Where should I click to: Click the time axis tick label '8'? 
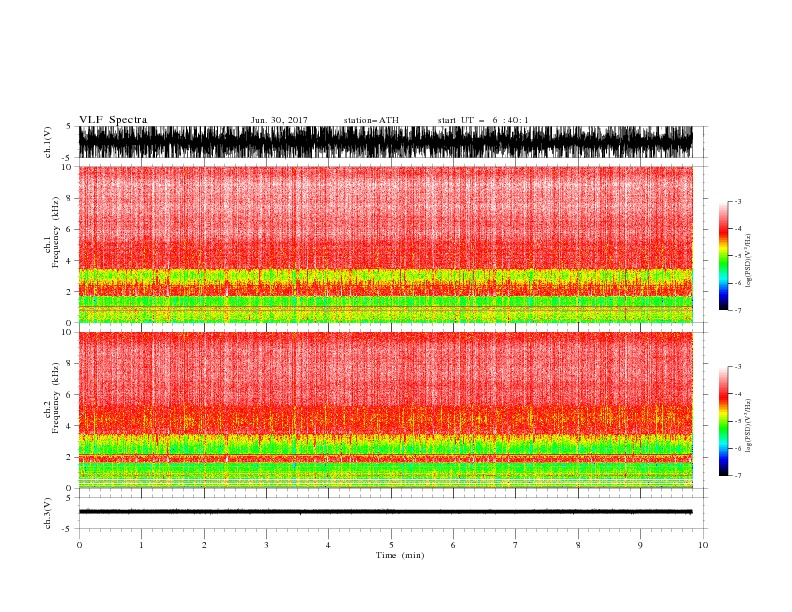click(578, 545)
